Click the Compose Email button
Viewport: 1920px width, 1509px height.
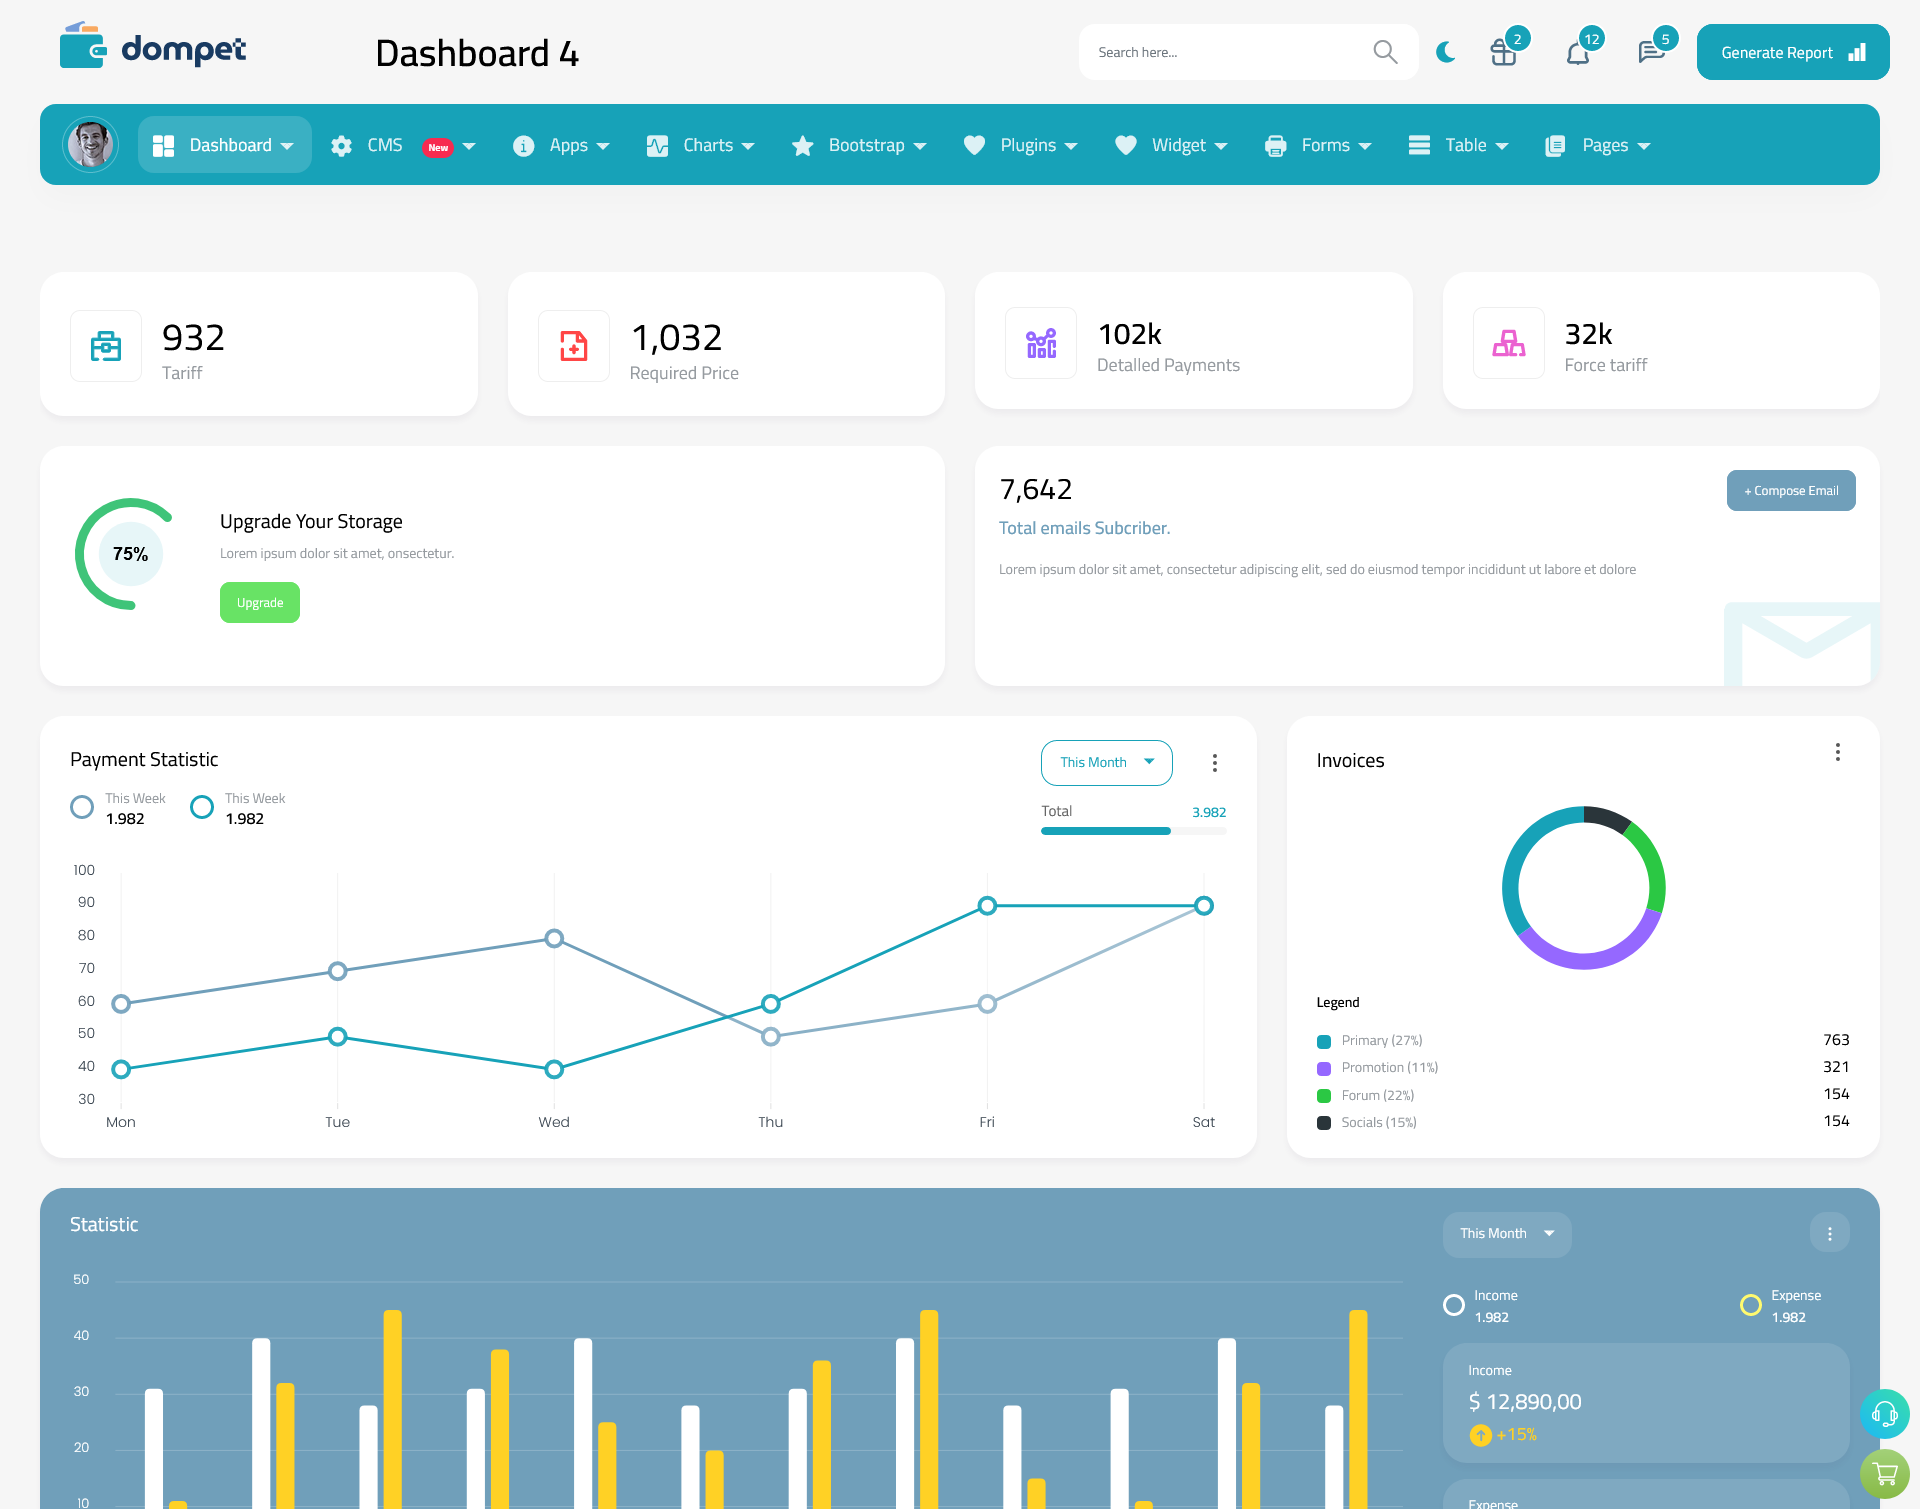(x=1789, y=491)
